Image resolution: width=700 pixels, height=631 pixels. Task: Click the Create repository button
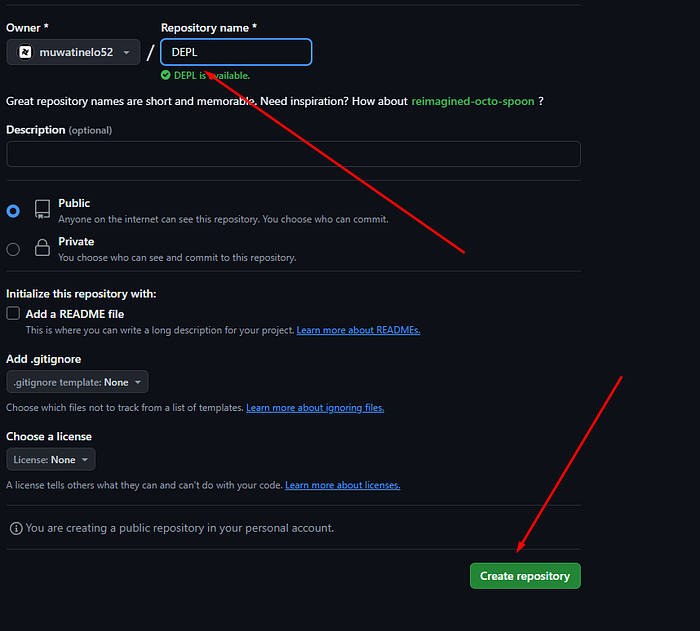point(525,576)
